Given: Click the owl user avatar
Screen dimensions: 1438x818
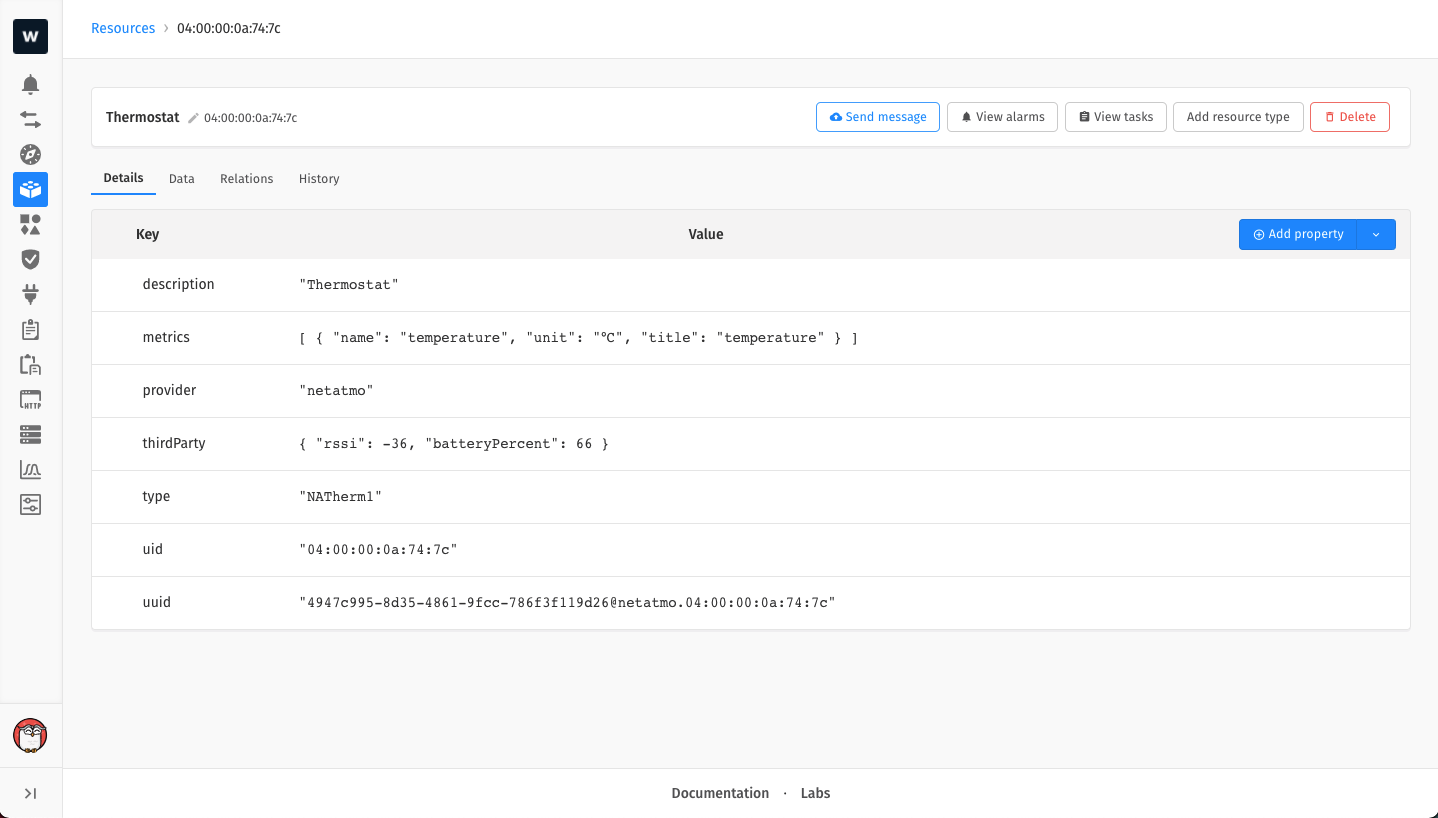Looking at the screenshot, I should click(30, 736).
